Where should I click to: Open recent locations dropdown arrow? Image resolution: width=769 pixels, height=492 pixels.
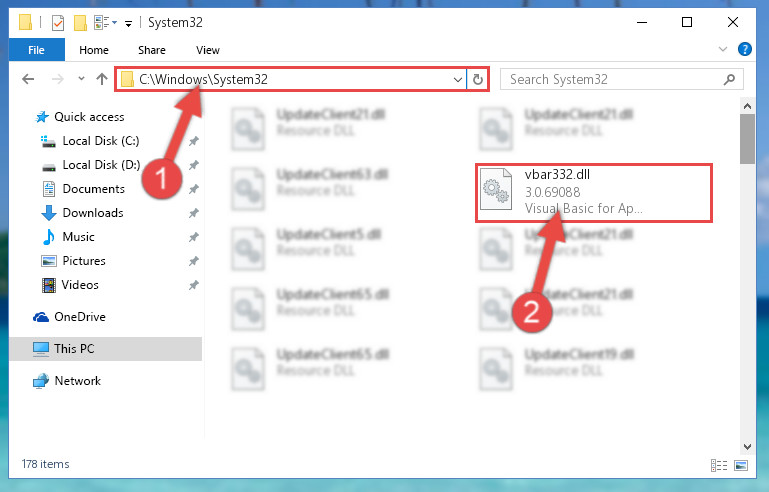[x=81, y=79]
